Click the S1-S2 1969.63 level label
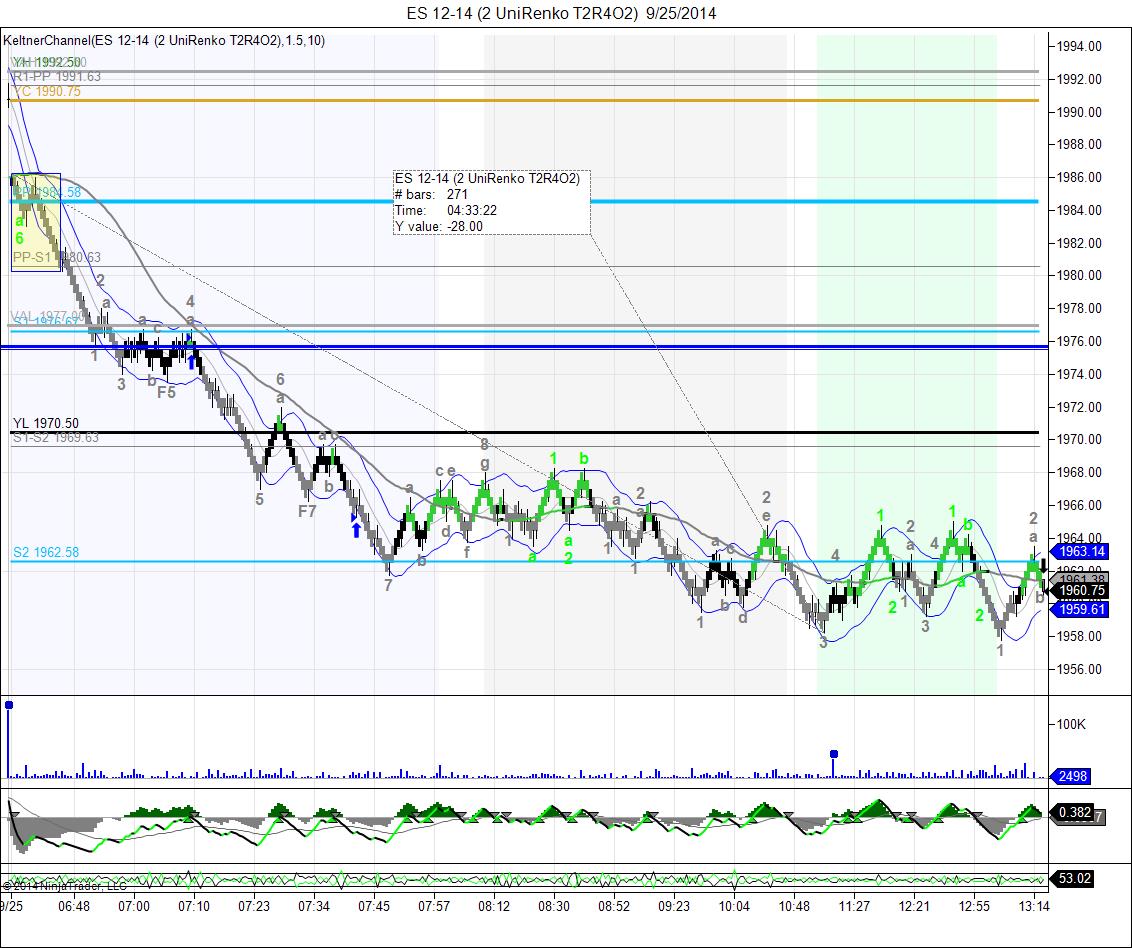The image size is (1132, 948). tap(56, 438)
